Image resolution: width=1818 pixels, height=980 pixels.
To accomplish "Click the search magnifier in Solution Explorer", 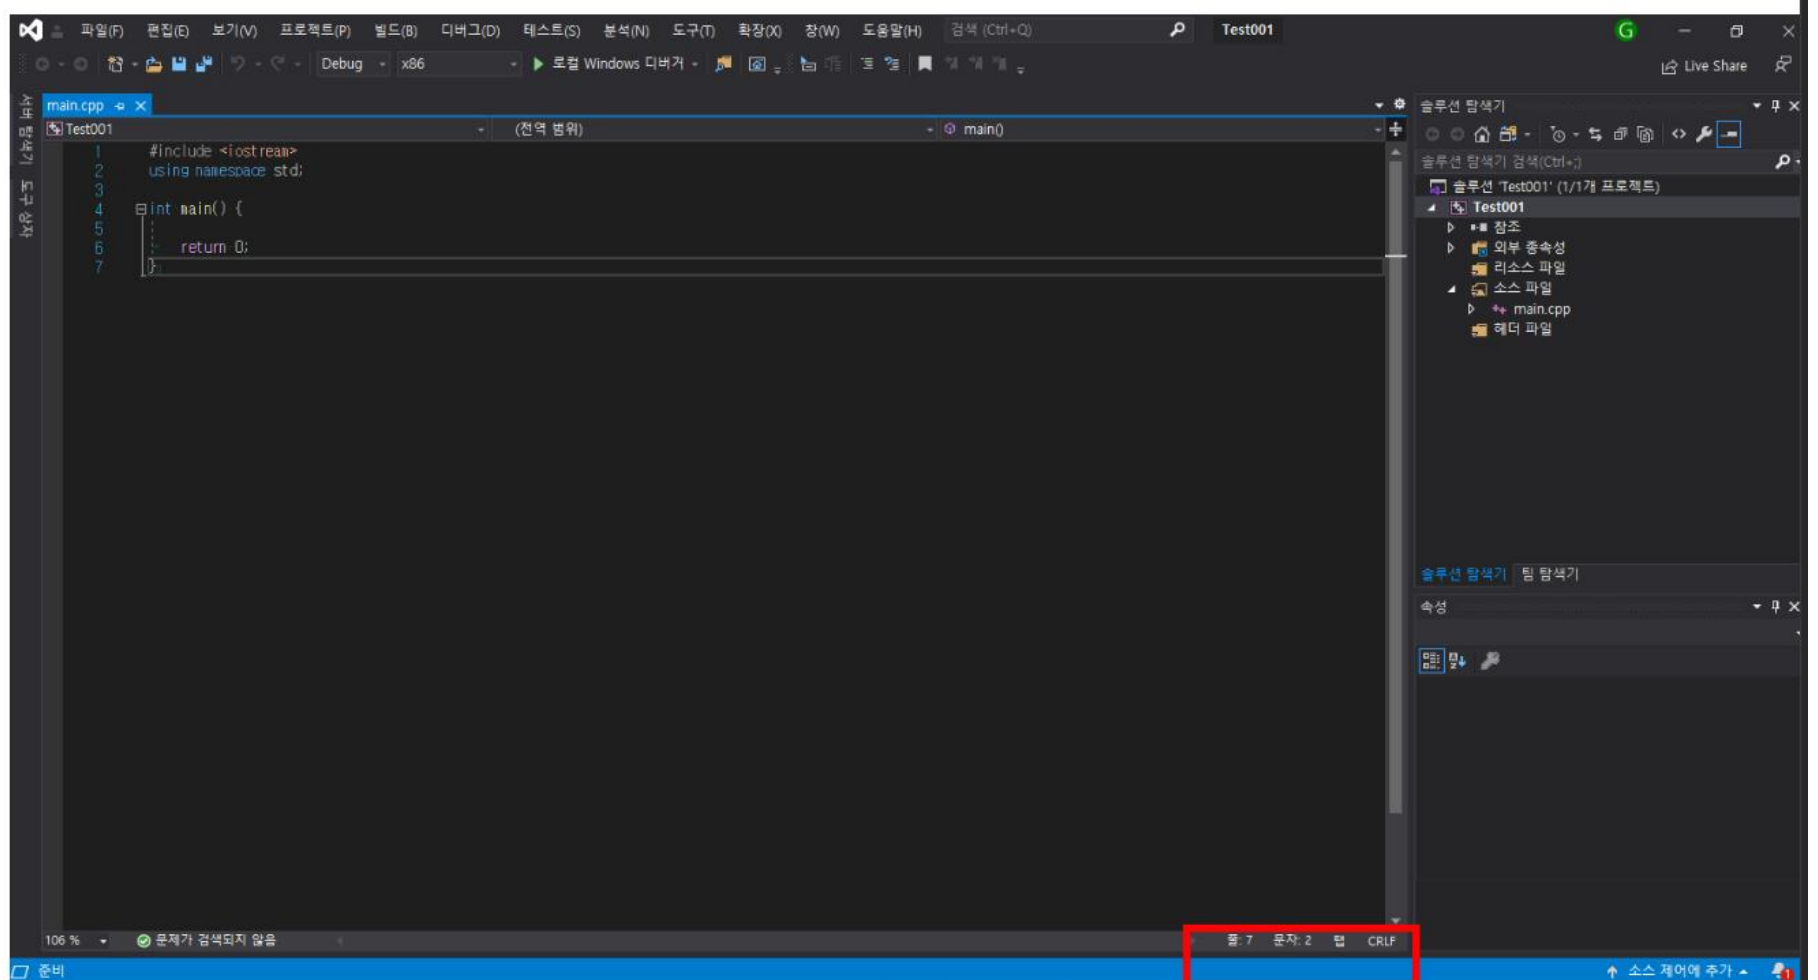I will tap(1782, 162).
